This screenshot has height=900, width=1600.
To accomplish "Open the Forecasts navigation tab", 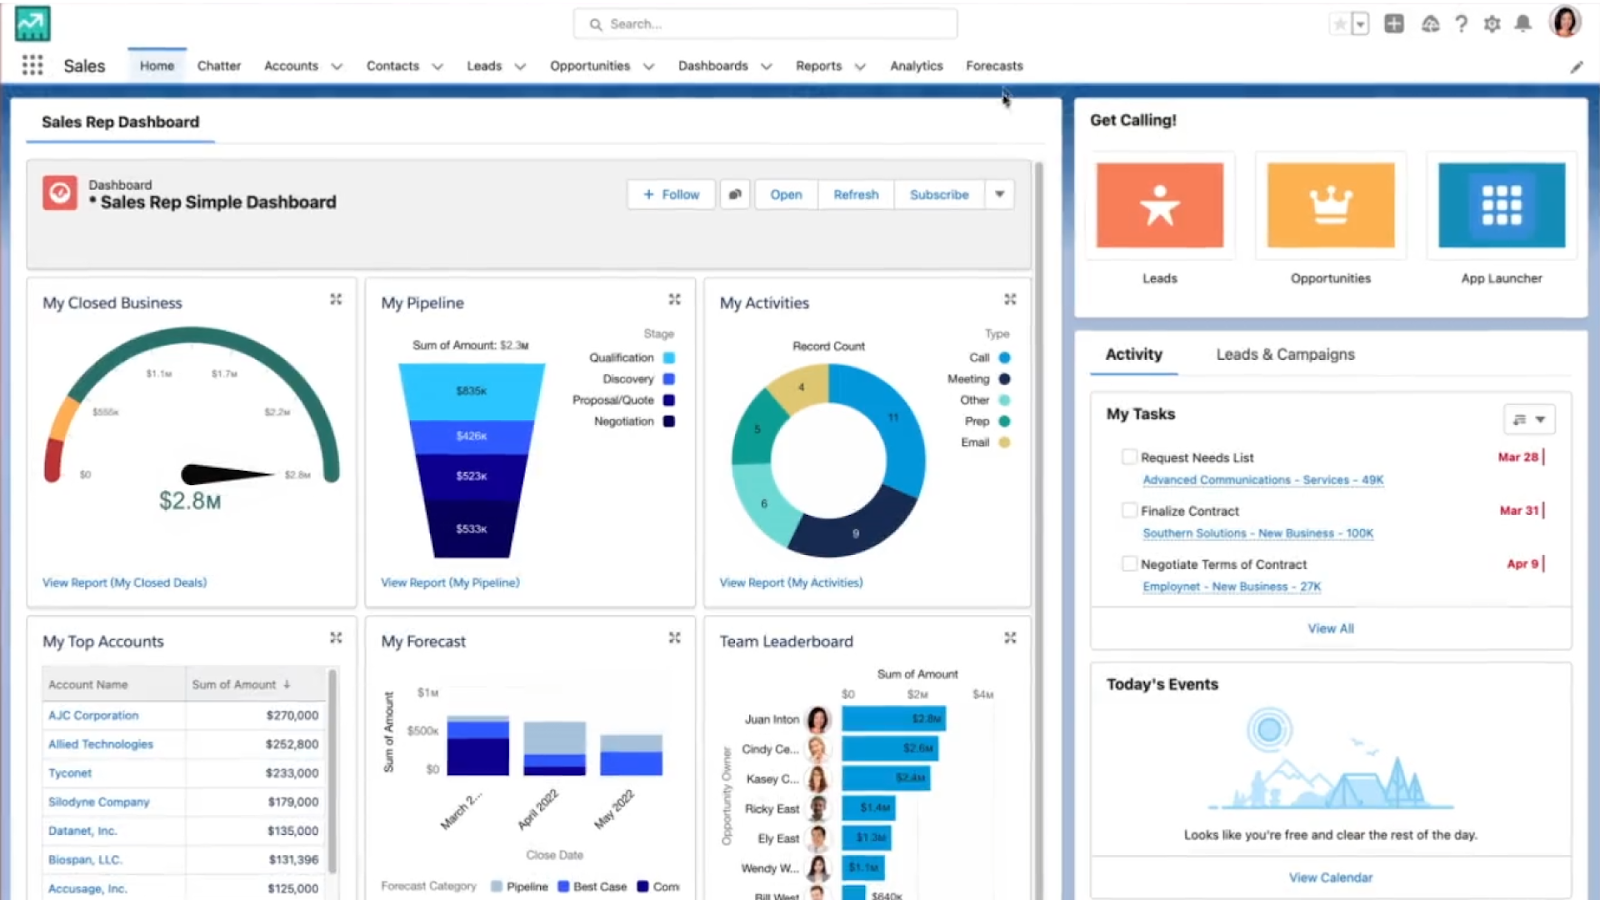I will tap(994, 66).
